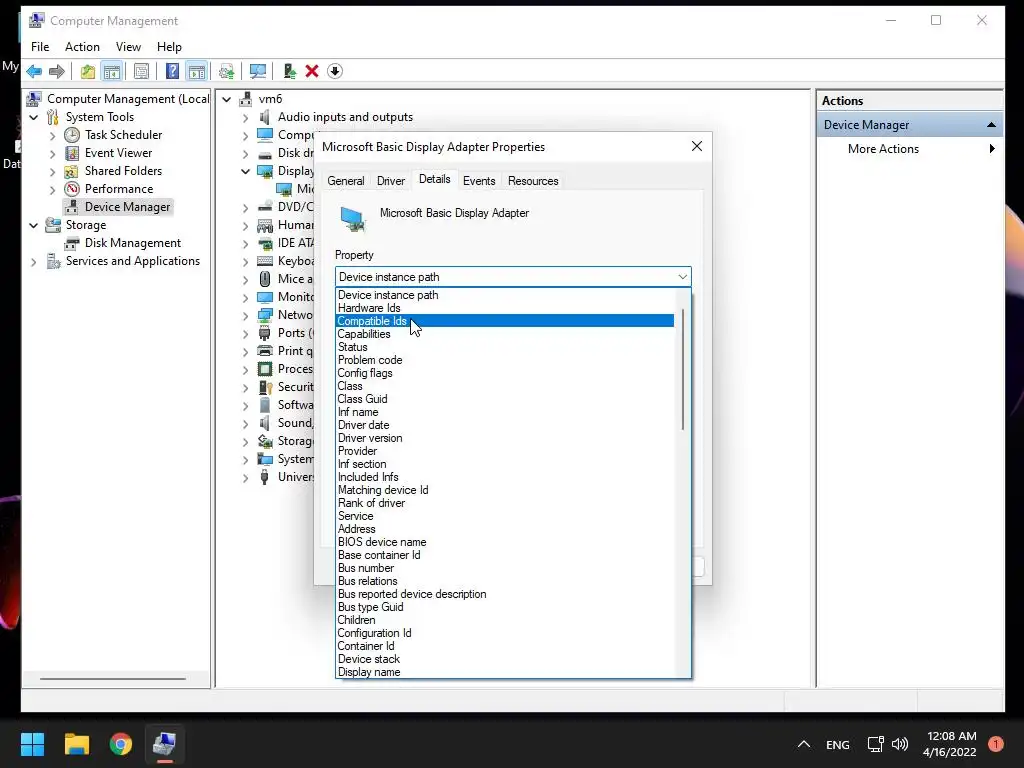This screenshot has width=1024, height=768.
Task: Click the ENG language indicator
Action: click(837, 744)
